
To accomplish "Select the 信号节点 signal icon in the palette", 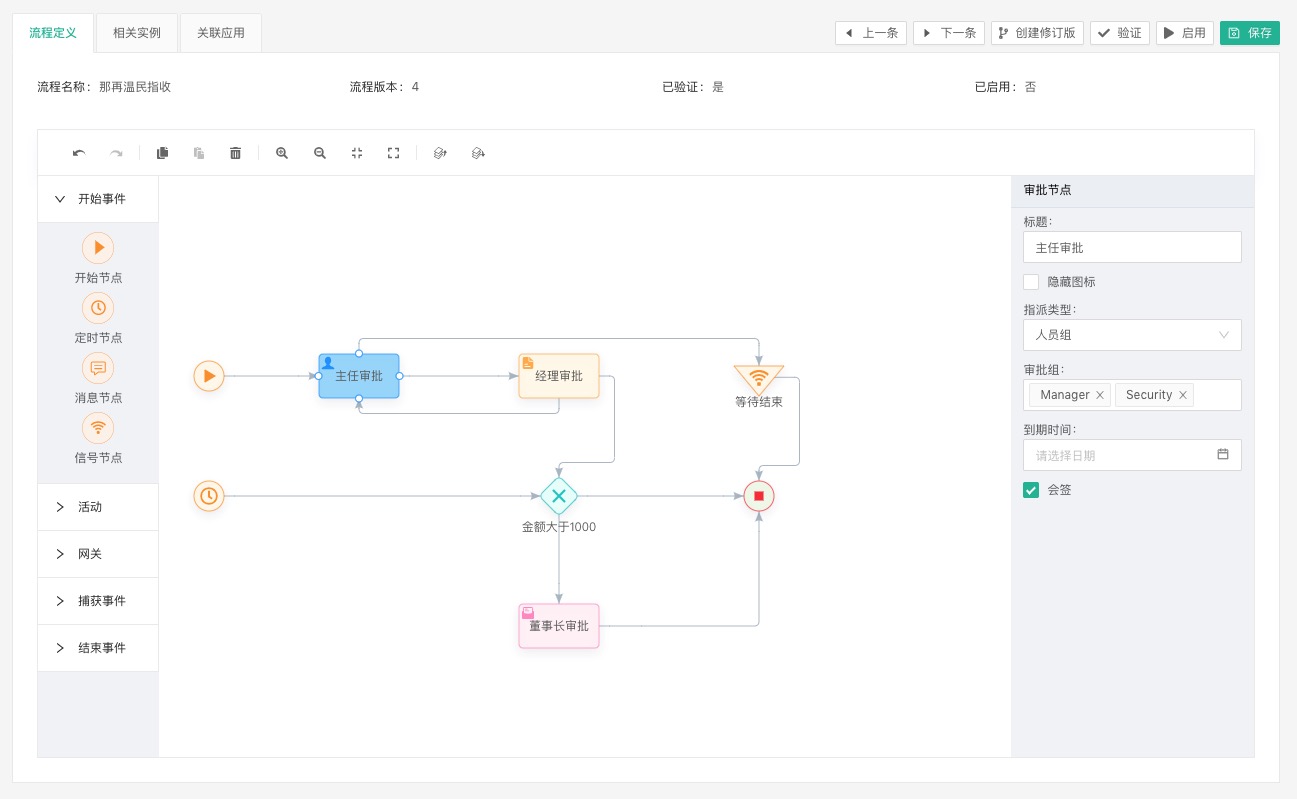I will point(98,428).
